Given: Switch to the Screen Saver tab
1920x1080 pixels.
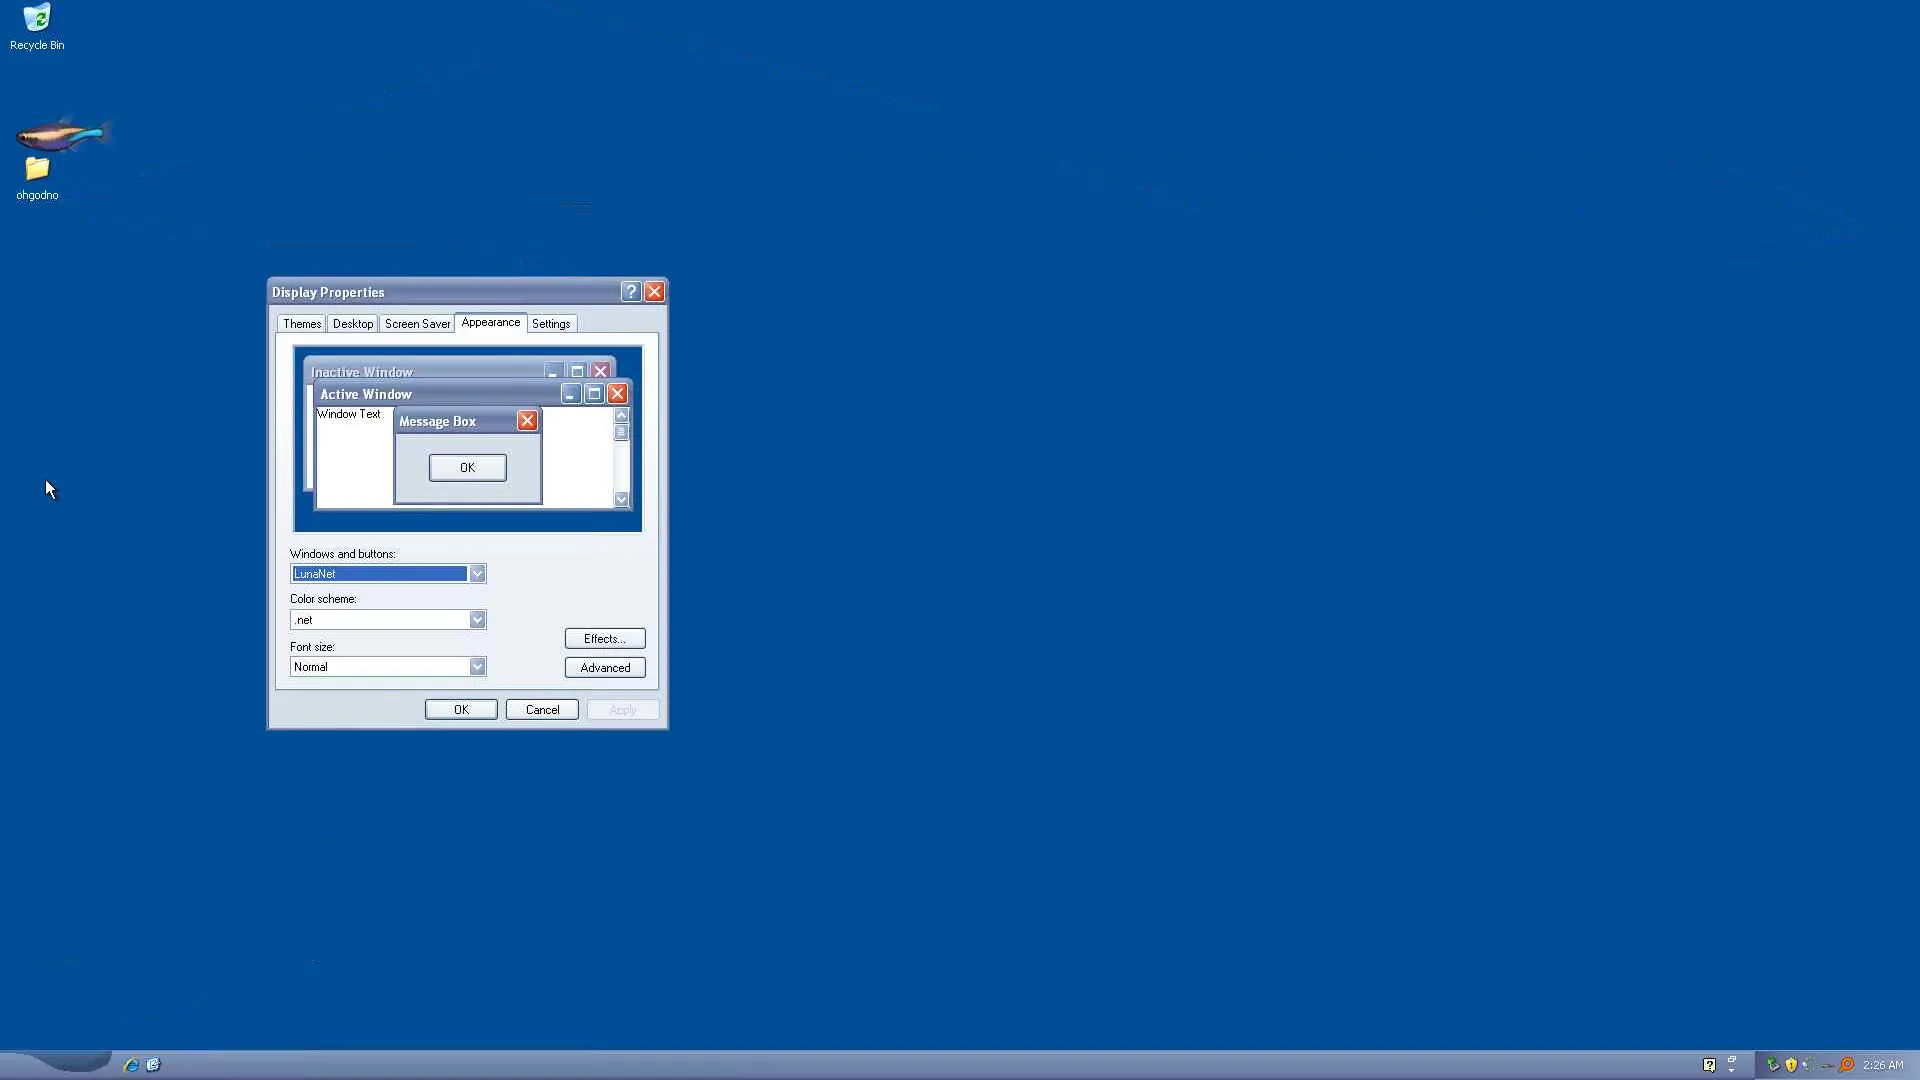Looking at the screenshot, I should (x=417, y=324).
